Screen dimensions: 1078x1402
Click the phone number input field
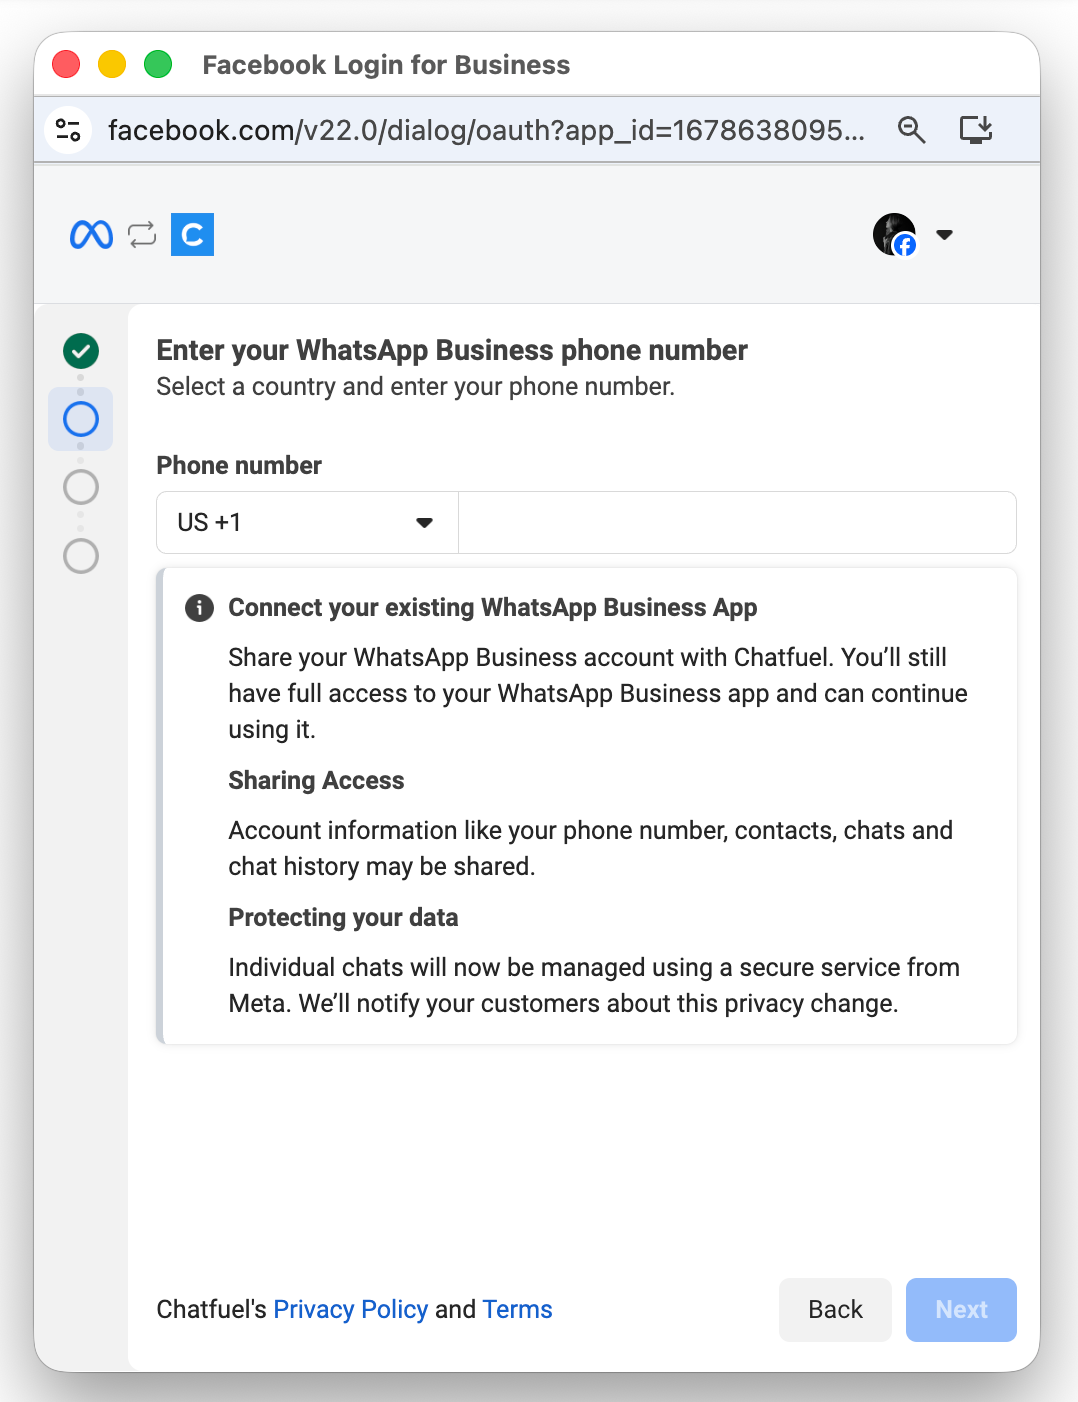(737, 522)
